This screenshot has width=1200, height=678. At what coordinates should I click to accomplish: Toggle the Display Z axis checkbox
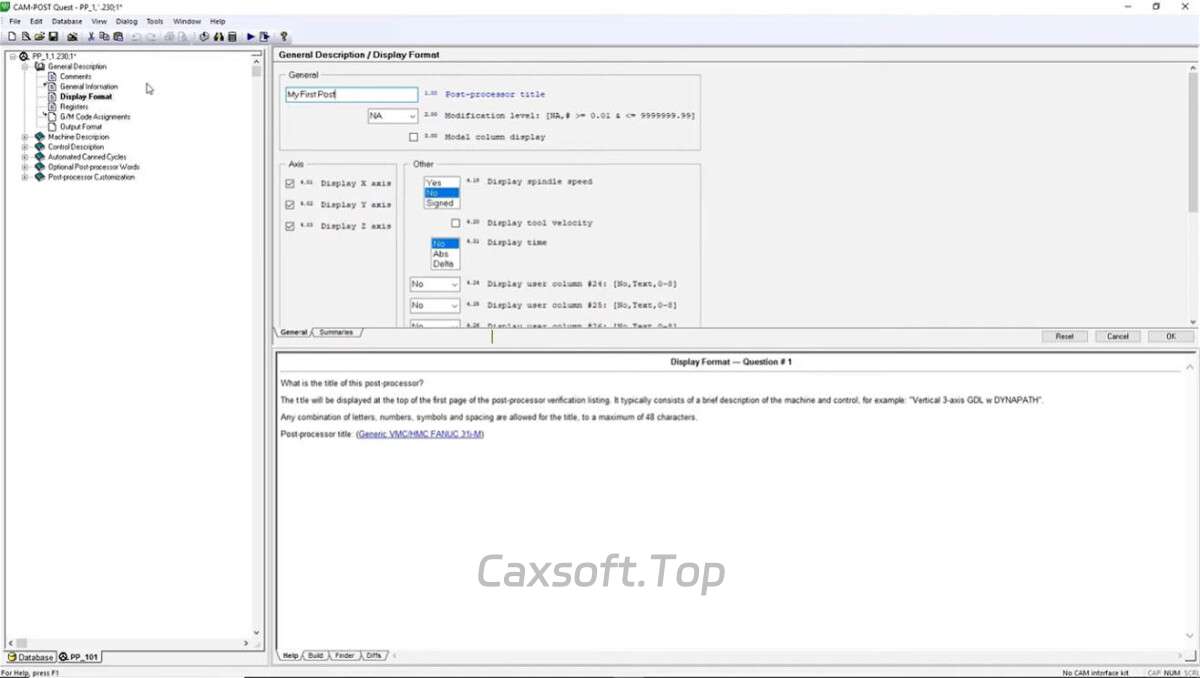tap(290, 226)
